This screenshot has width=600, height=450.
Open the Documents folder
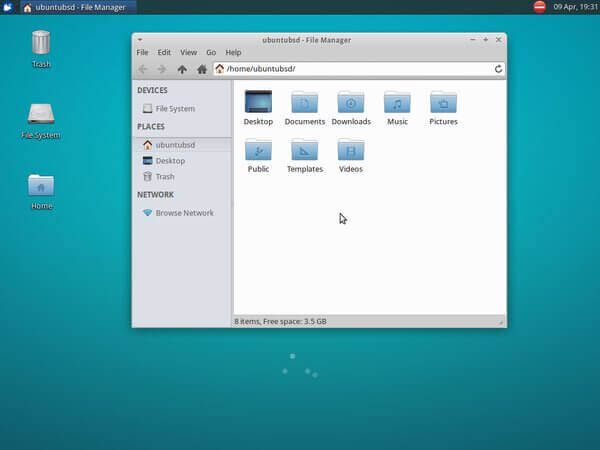point(304,103)
